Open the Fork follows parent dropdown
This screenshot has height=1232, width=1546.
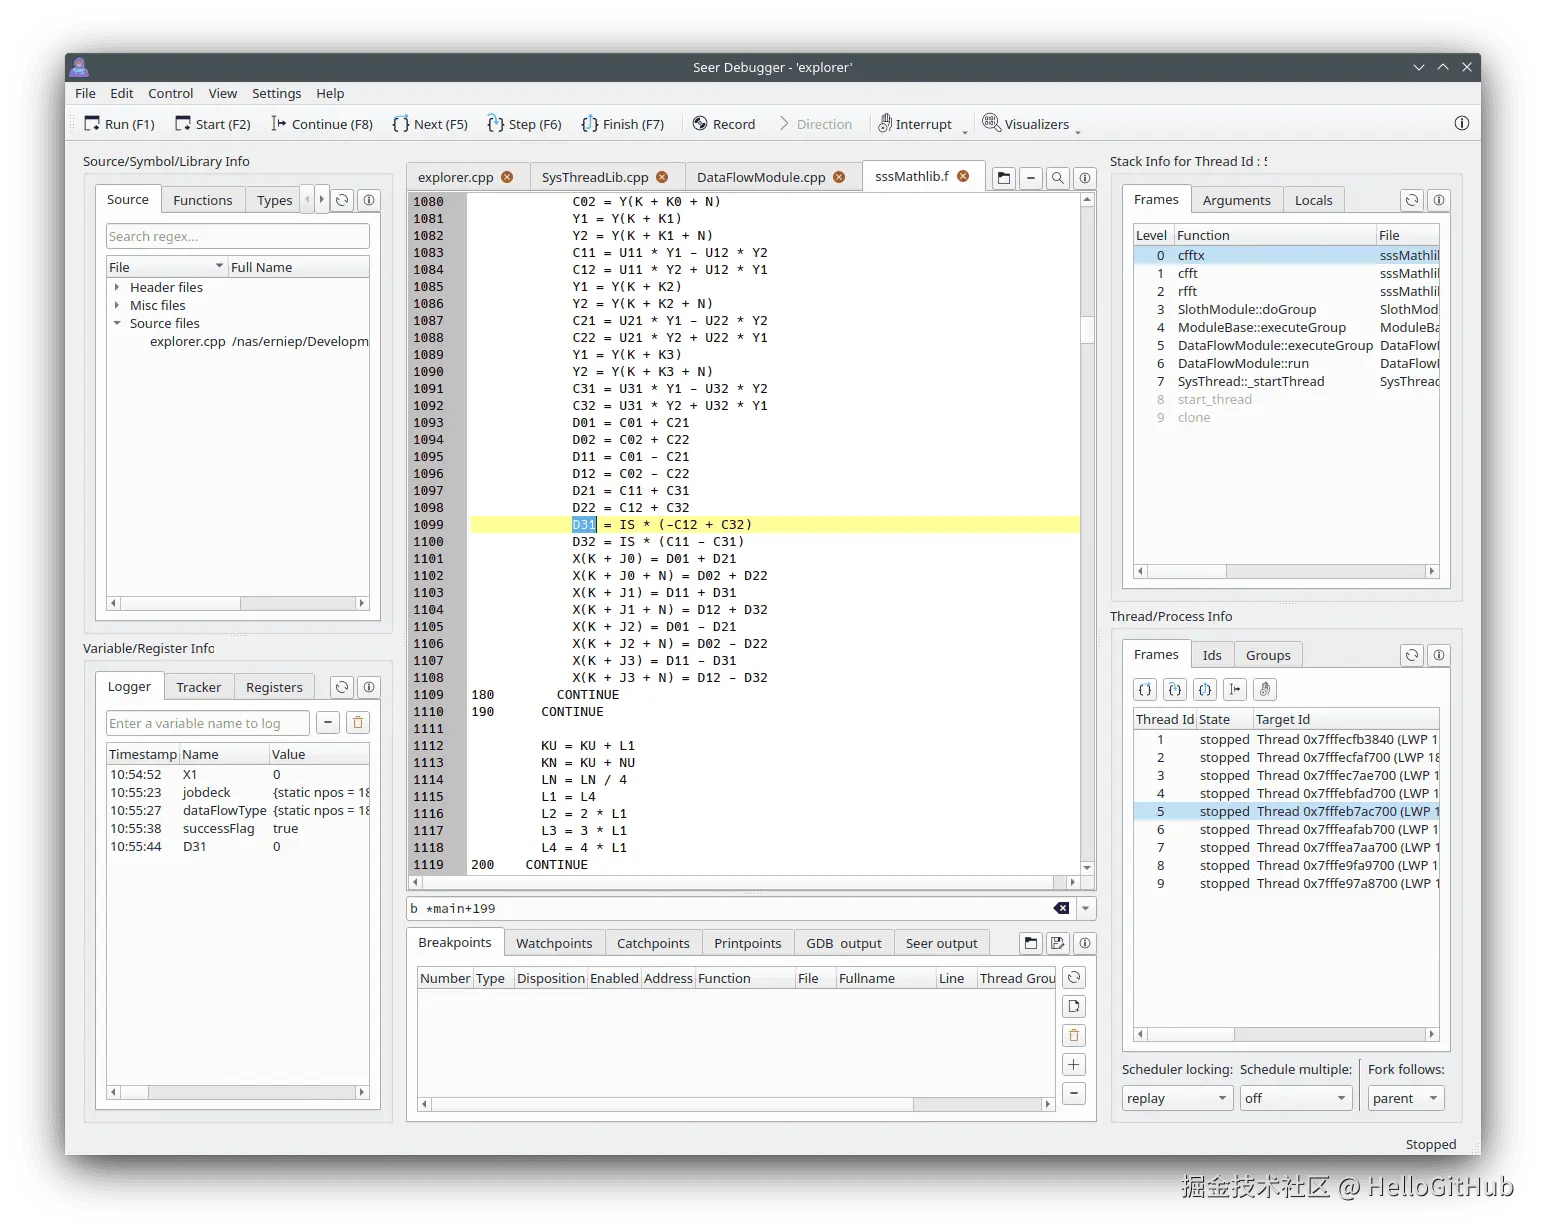point(1406,1098)
